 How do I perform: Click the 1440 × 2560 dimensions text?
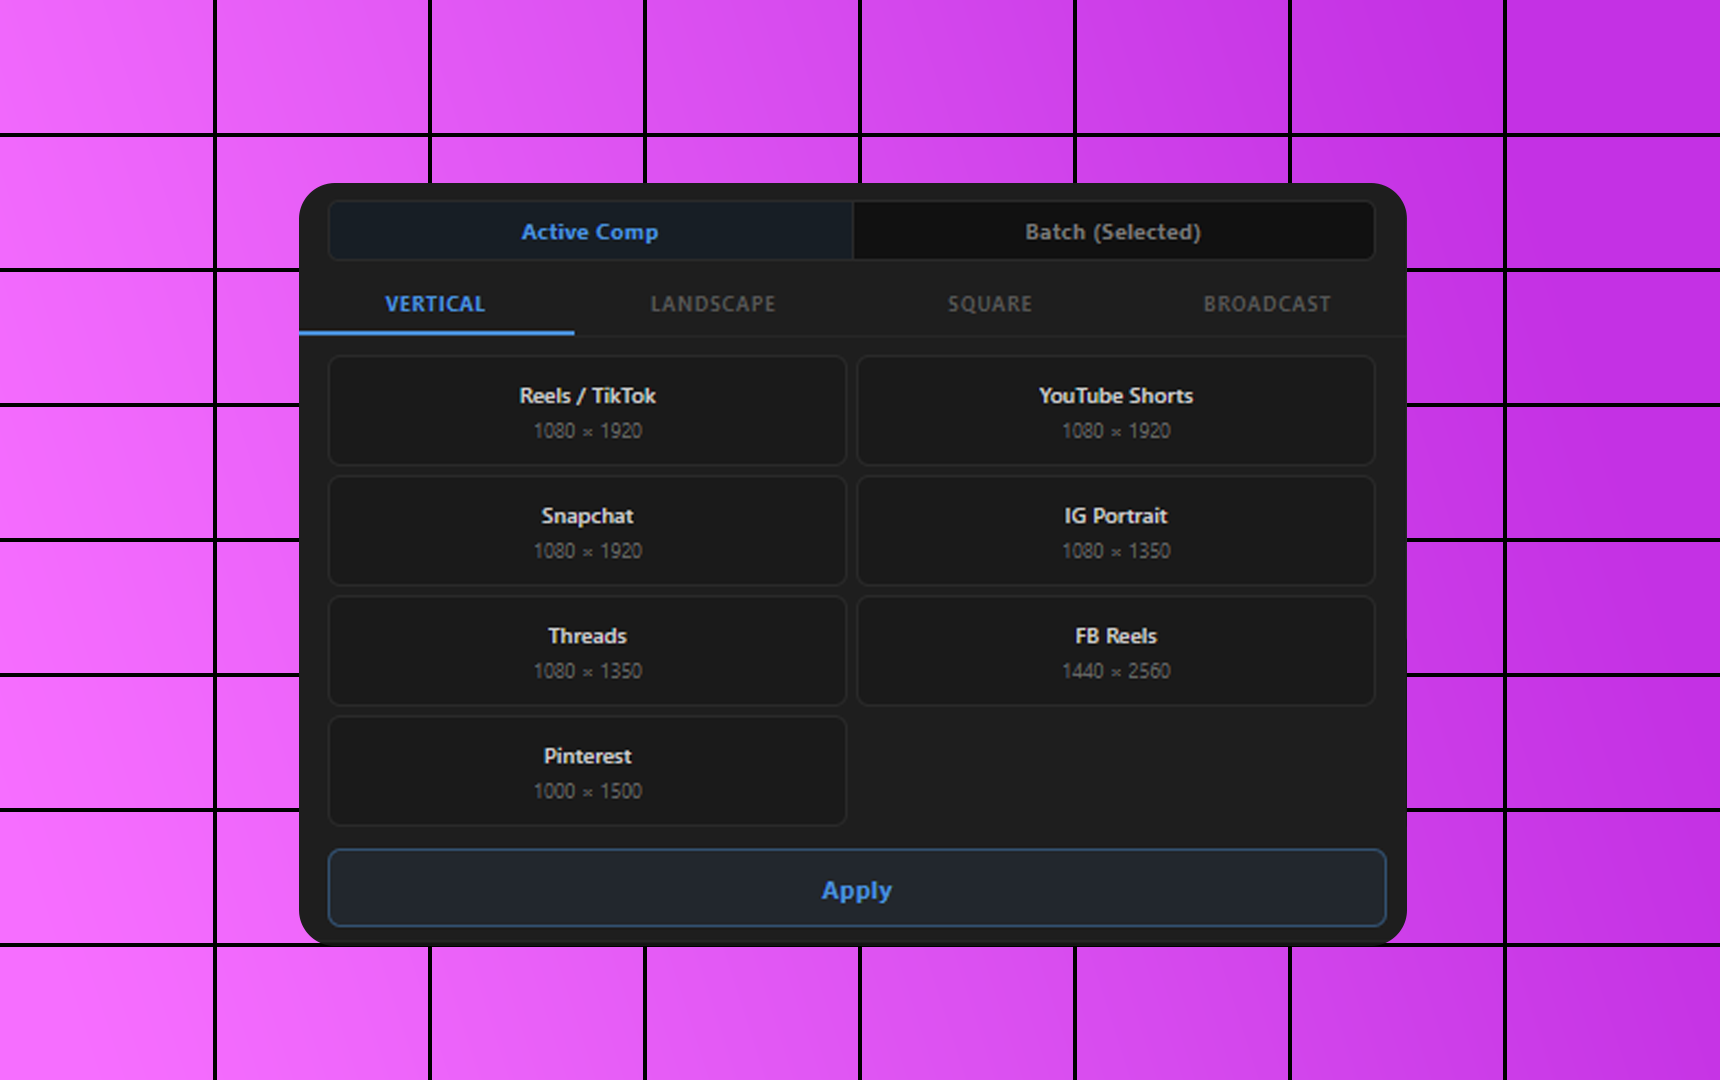(1116, 671)
